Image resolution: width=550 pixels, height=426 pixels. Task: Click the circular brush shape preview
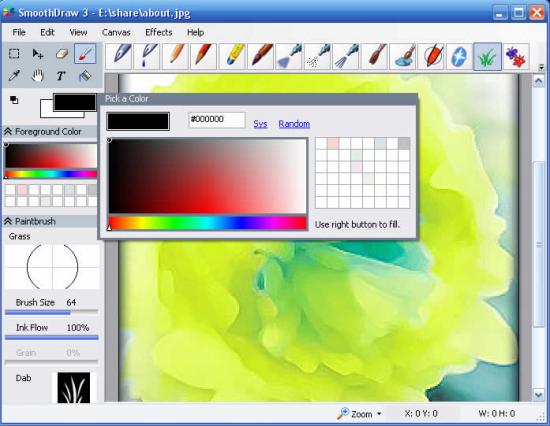(x=52, y=267)
